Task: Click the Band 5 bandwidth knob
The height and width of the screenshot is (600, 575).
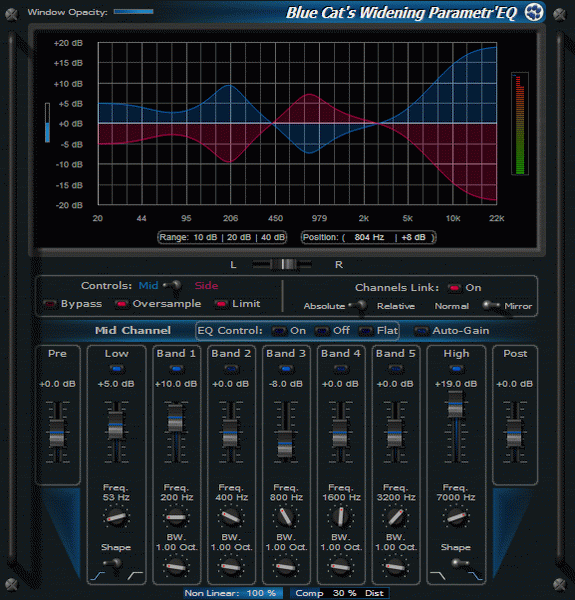Action: [395, 567]
